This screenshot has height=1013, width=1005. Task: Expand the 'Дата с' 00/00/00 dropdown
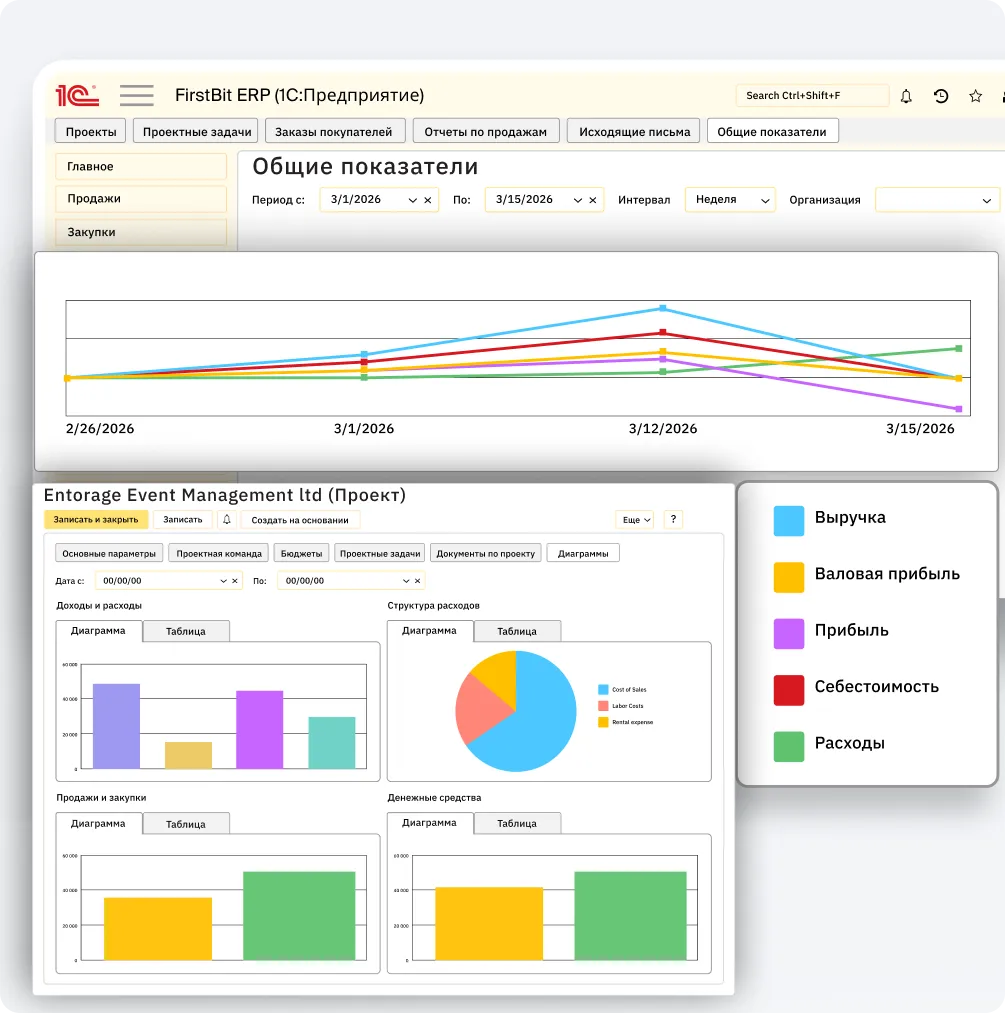[223, 581]
